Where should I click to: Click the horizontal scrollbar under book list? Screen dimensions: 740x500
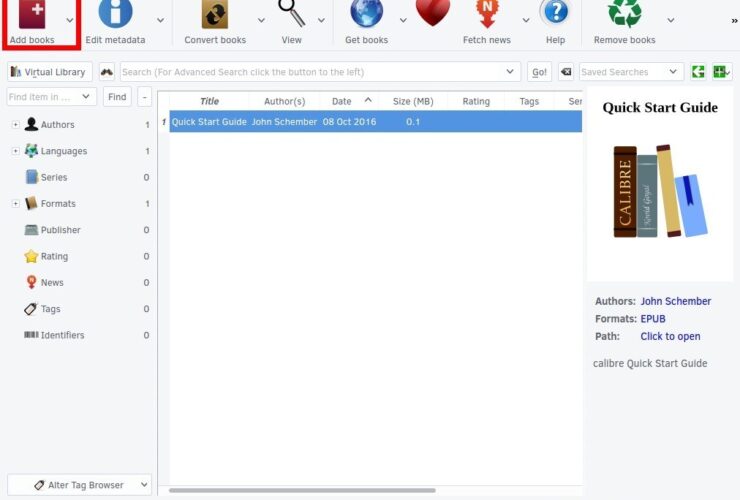tap(302, 490)
